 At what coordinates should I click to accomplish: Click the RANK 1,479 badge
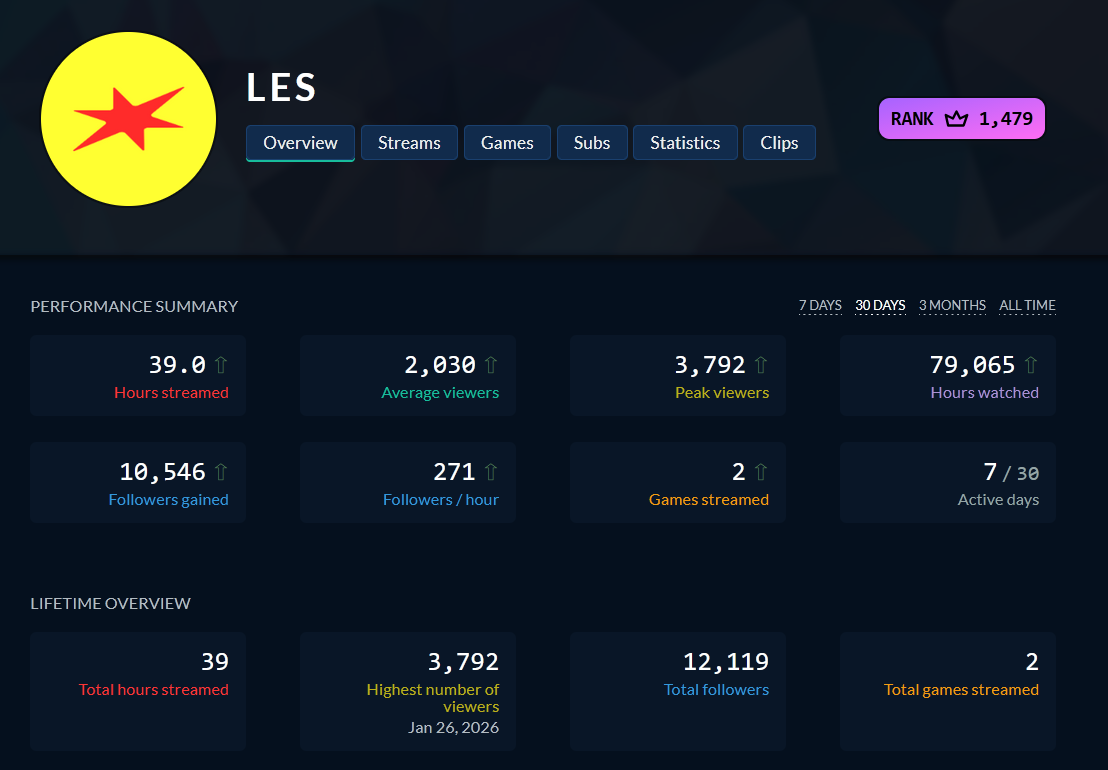(x=961, y=118)
